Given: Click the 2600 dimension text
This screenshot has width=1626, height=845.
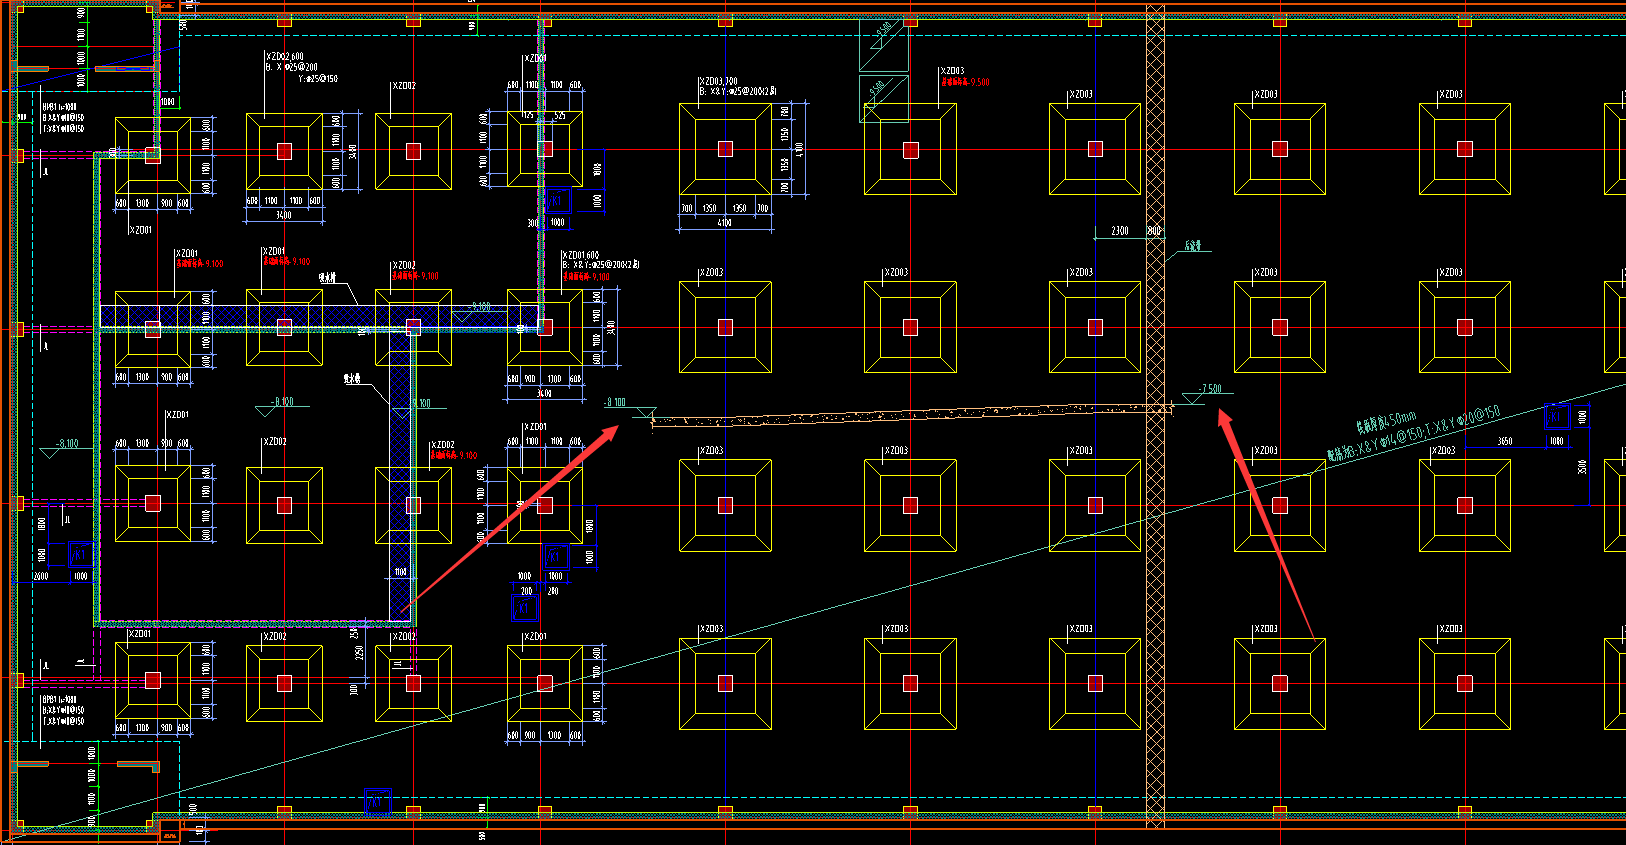Looking at the screenshot, I should pyautogui.click(x=40, y=576).
